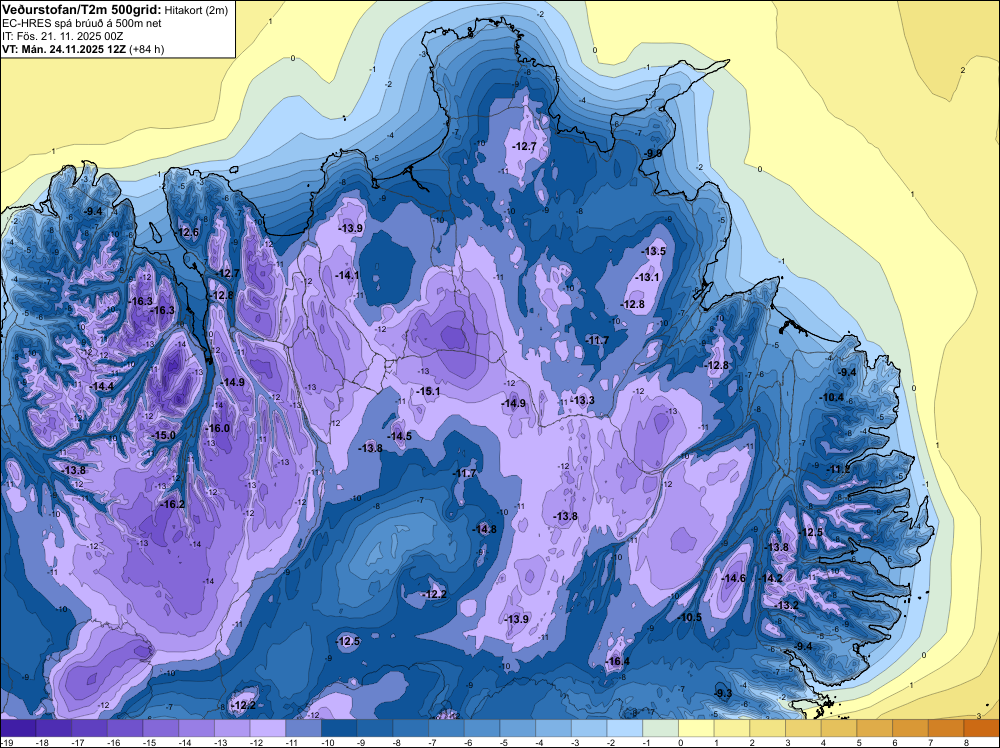Click the 'EC-HRES spá brúuð á 500m net' line
1000x748 pixels.
coord(82,23)
